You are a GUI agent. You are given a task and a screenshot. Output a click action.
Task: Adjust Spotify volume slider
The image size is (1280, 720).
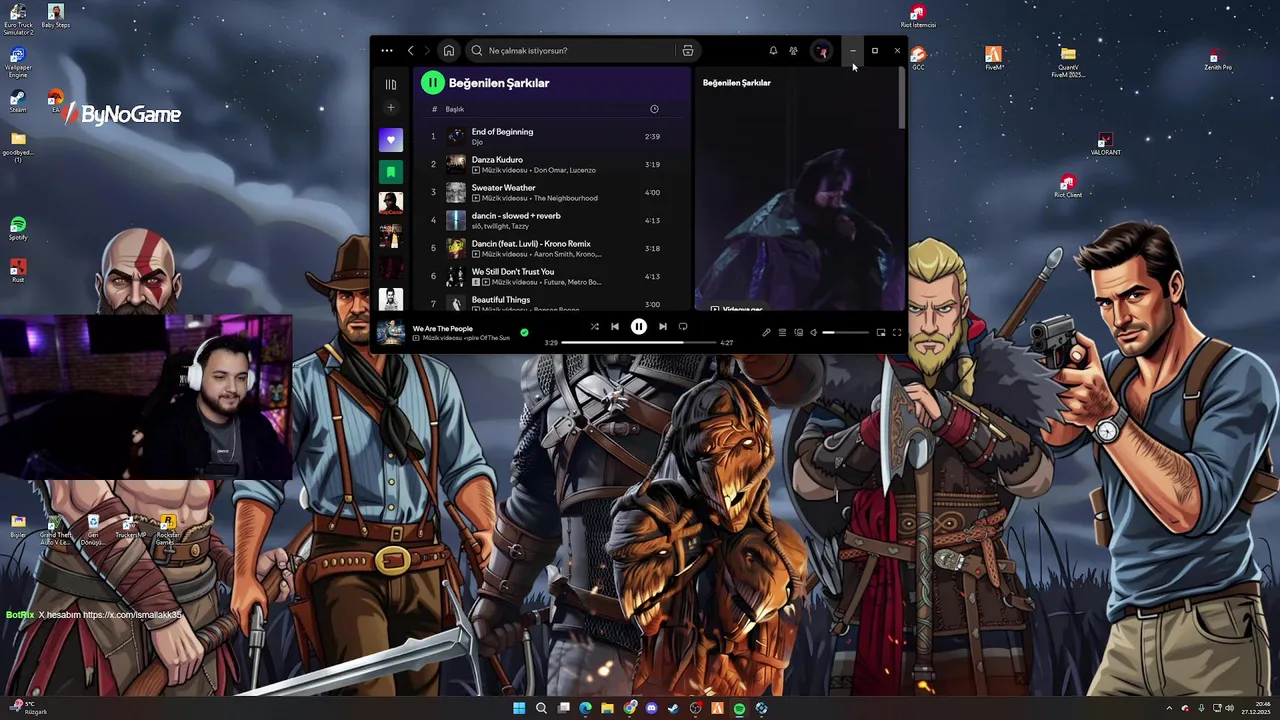pyautogui.click(x=845, y=332)
